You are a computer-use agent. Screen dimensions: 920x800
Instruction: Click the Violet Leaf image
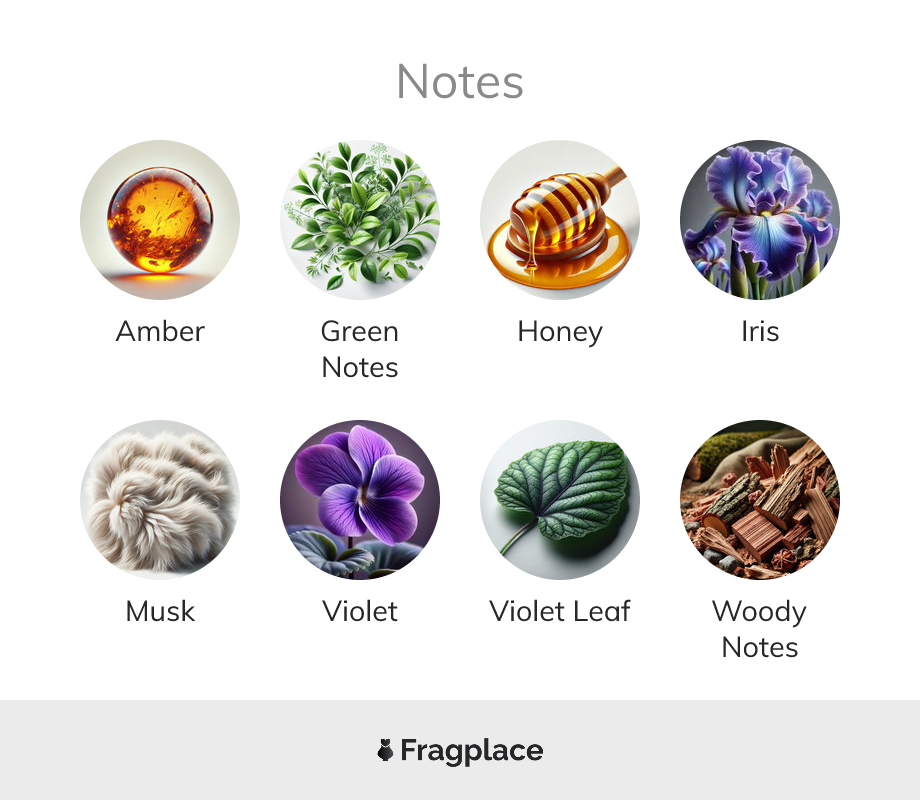(560, 499)
